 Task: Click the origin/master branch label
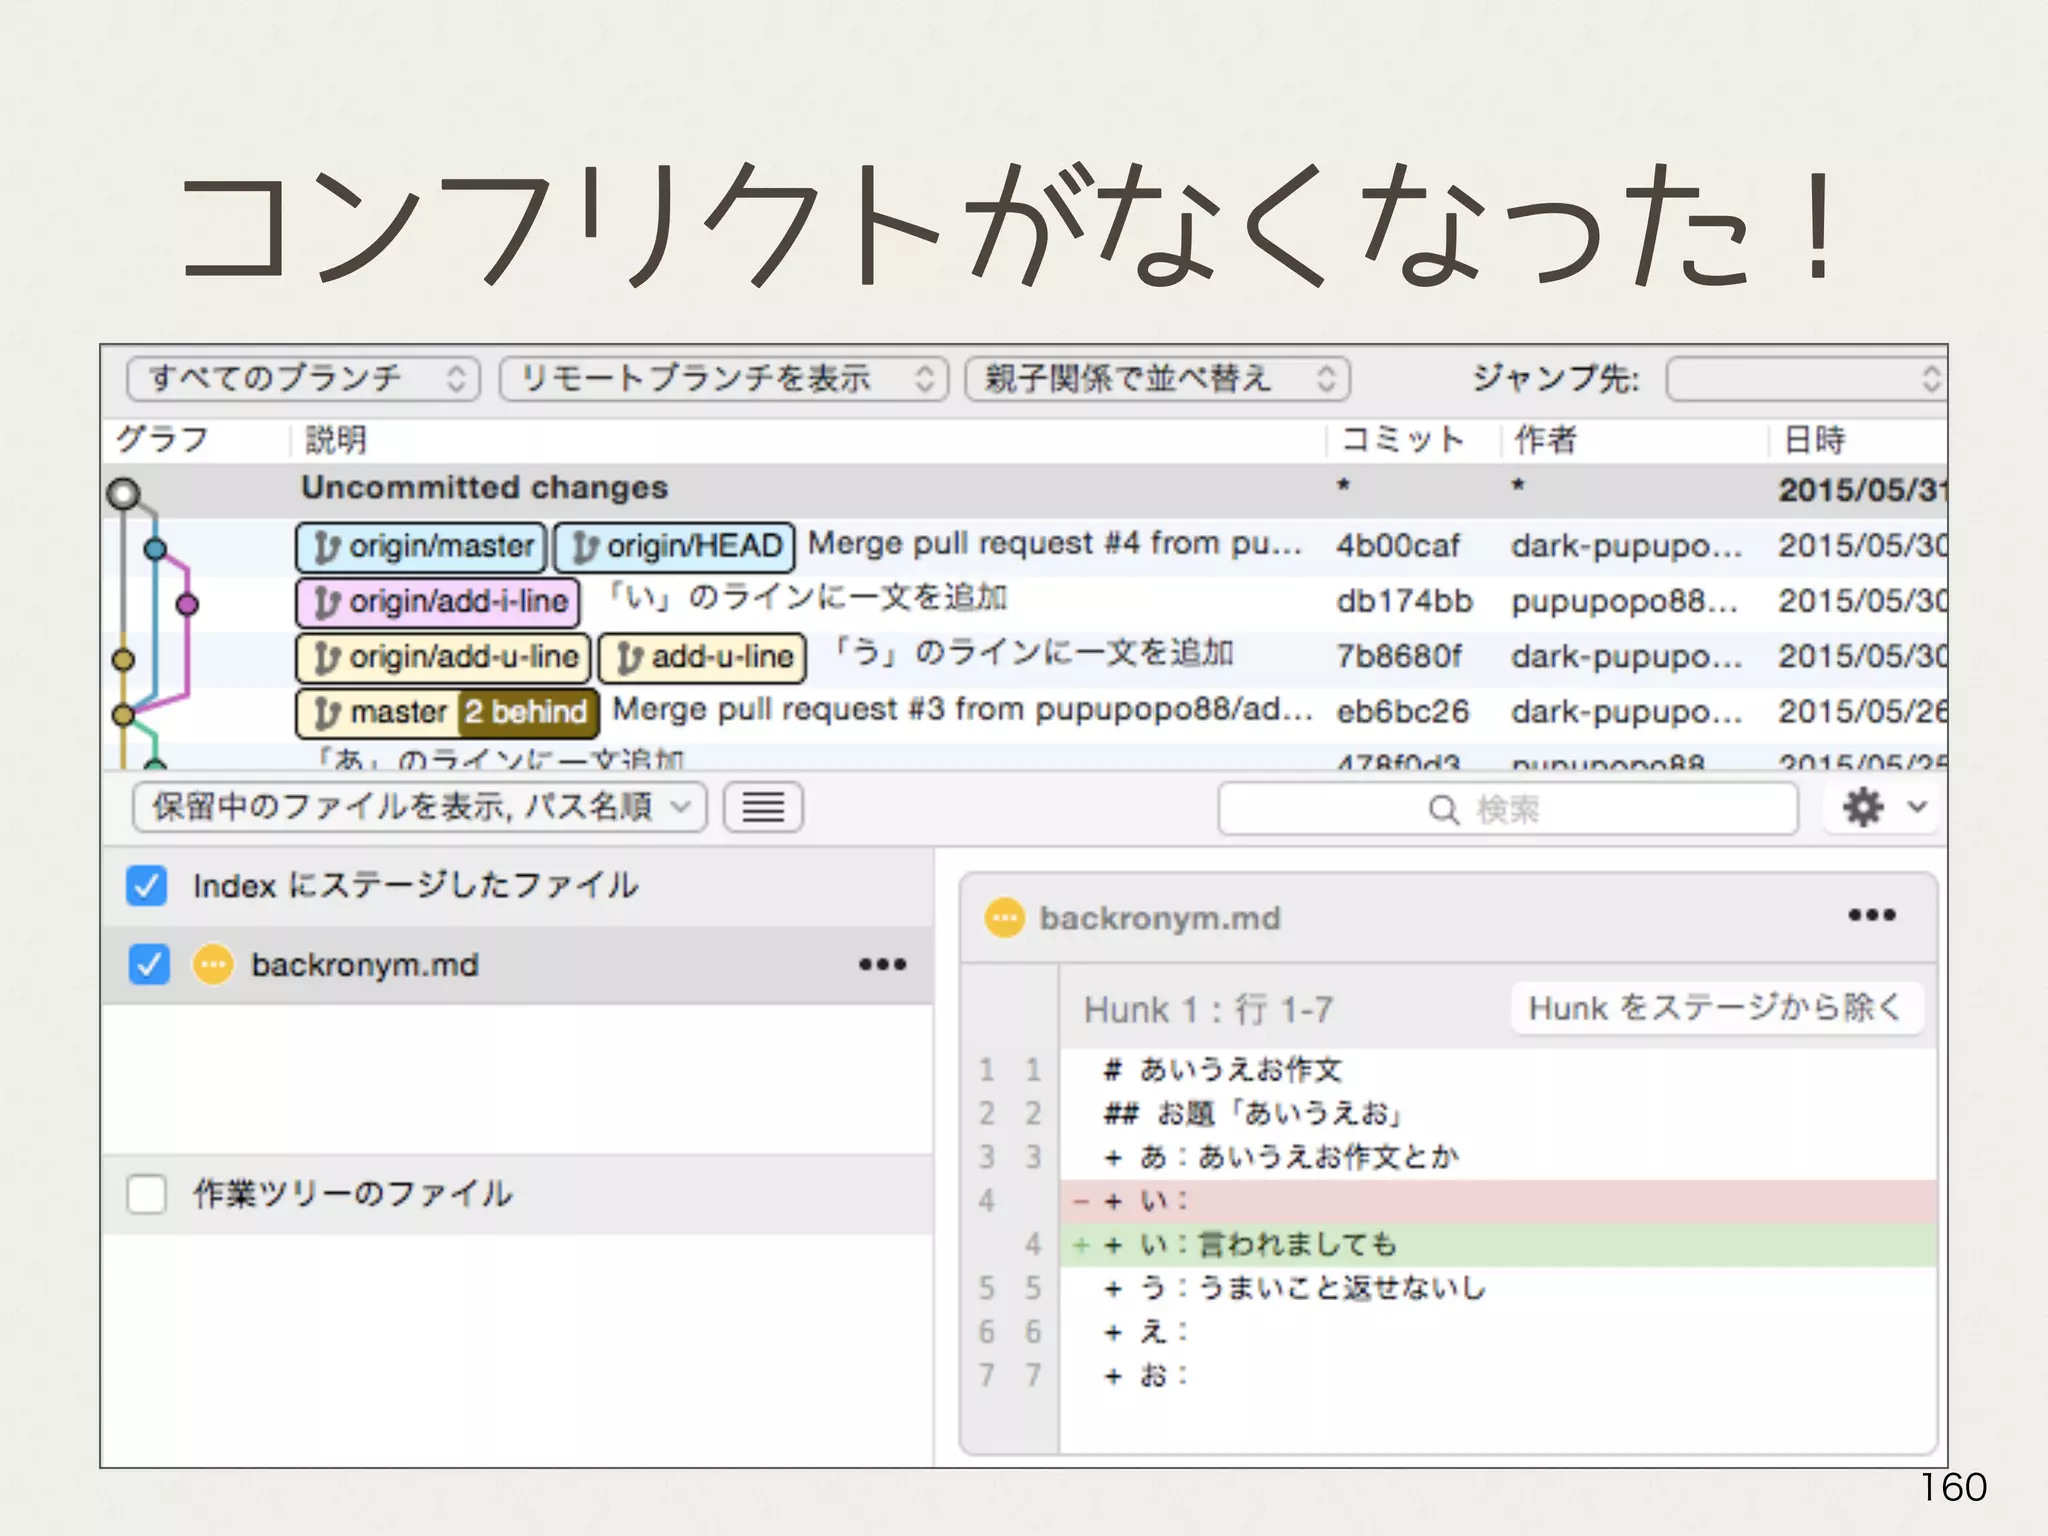421,546
